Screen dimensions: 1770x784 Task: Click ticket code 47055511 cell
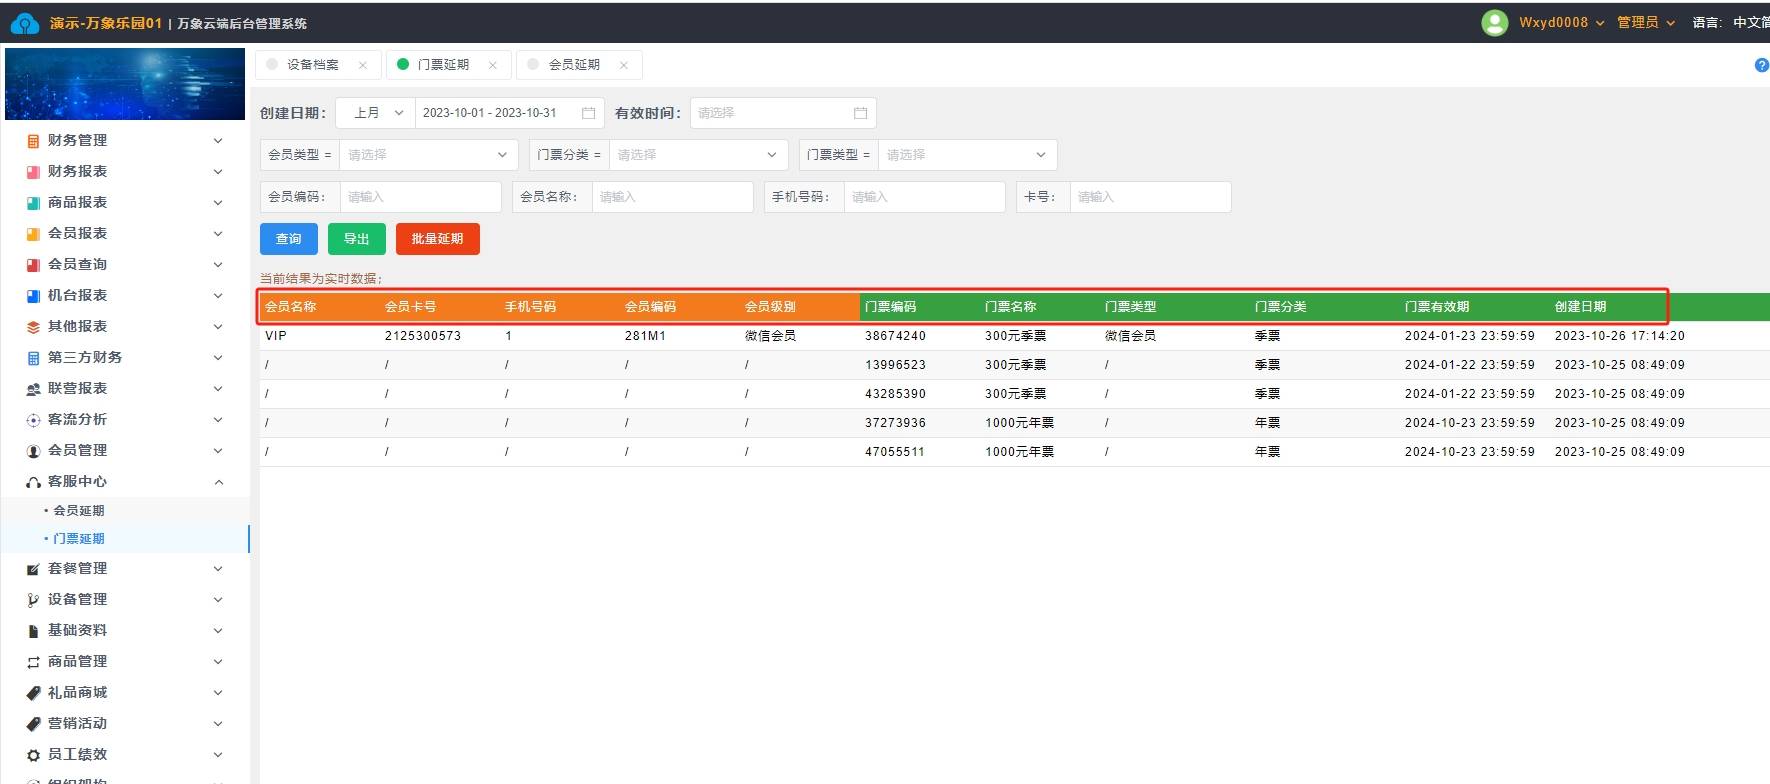[895, 452]
